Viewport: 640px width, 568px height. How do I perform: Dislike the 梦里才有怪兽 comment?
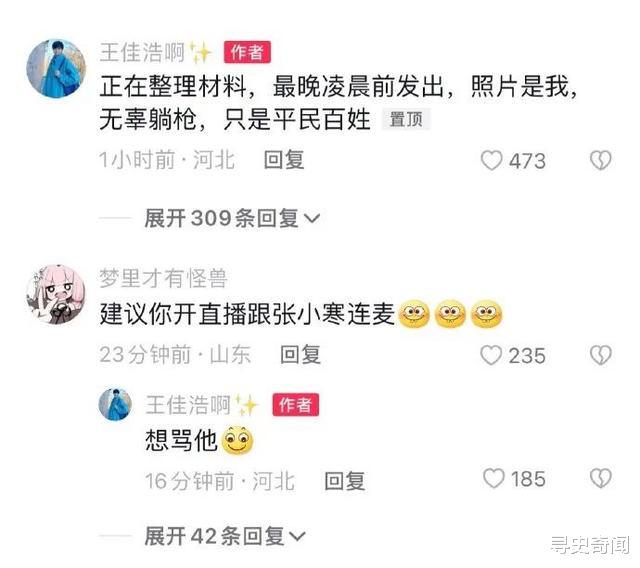(x=600, y=355)
